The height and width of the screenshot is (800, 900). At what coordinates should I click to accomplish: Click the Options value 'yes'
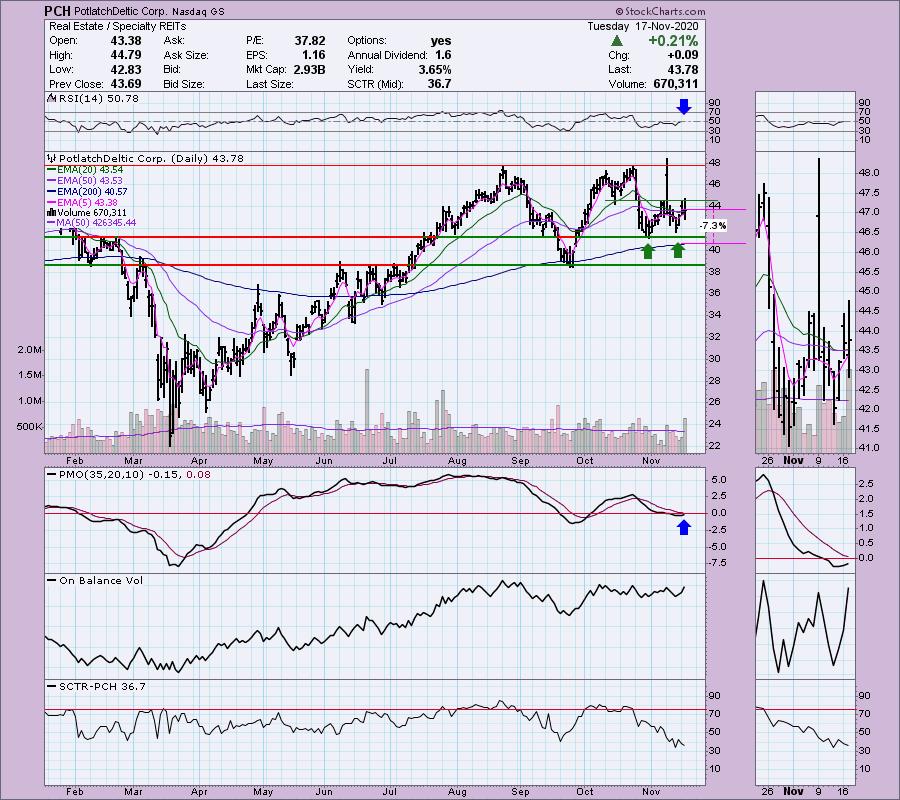pos(441,41)
